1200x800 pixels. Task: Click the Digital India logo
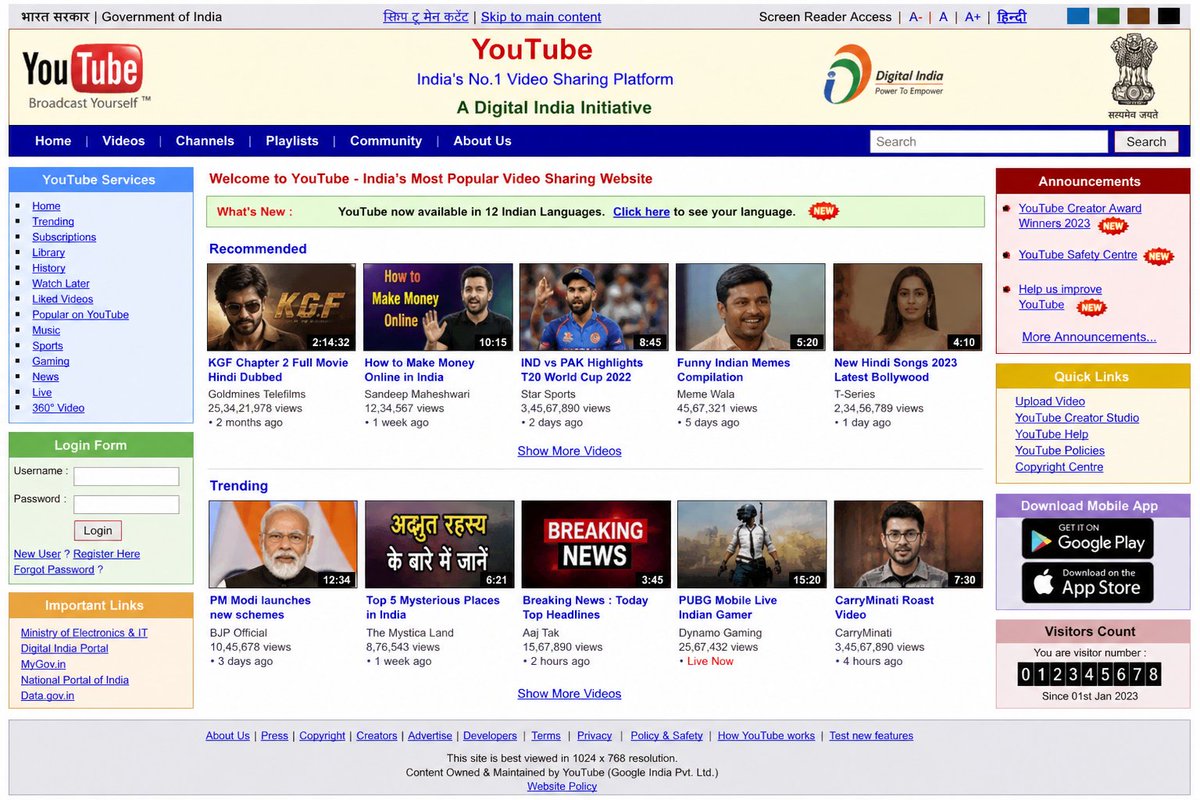click(x=883, y=75)
